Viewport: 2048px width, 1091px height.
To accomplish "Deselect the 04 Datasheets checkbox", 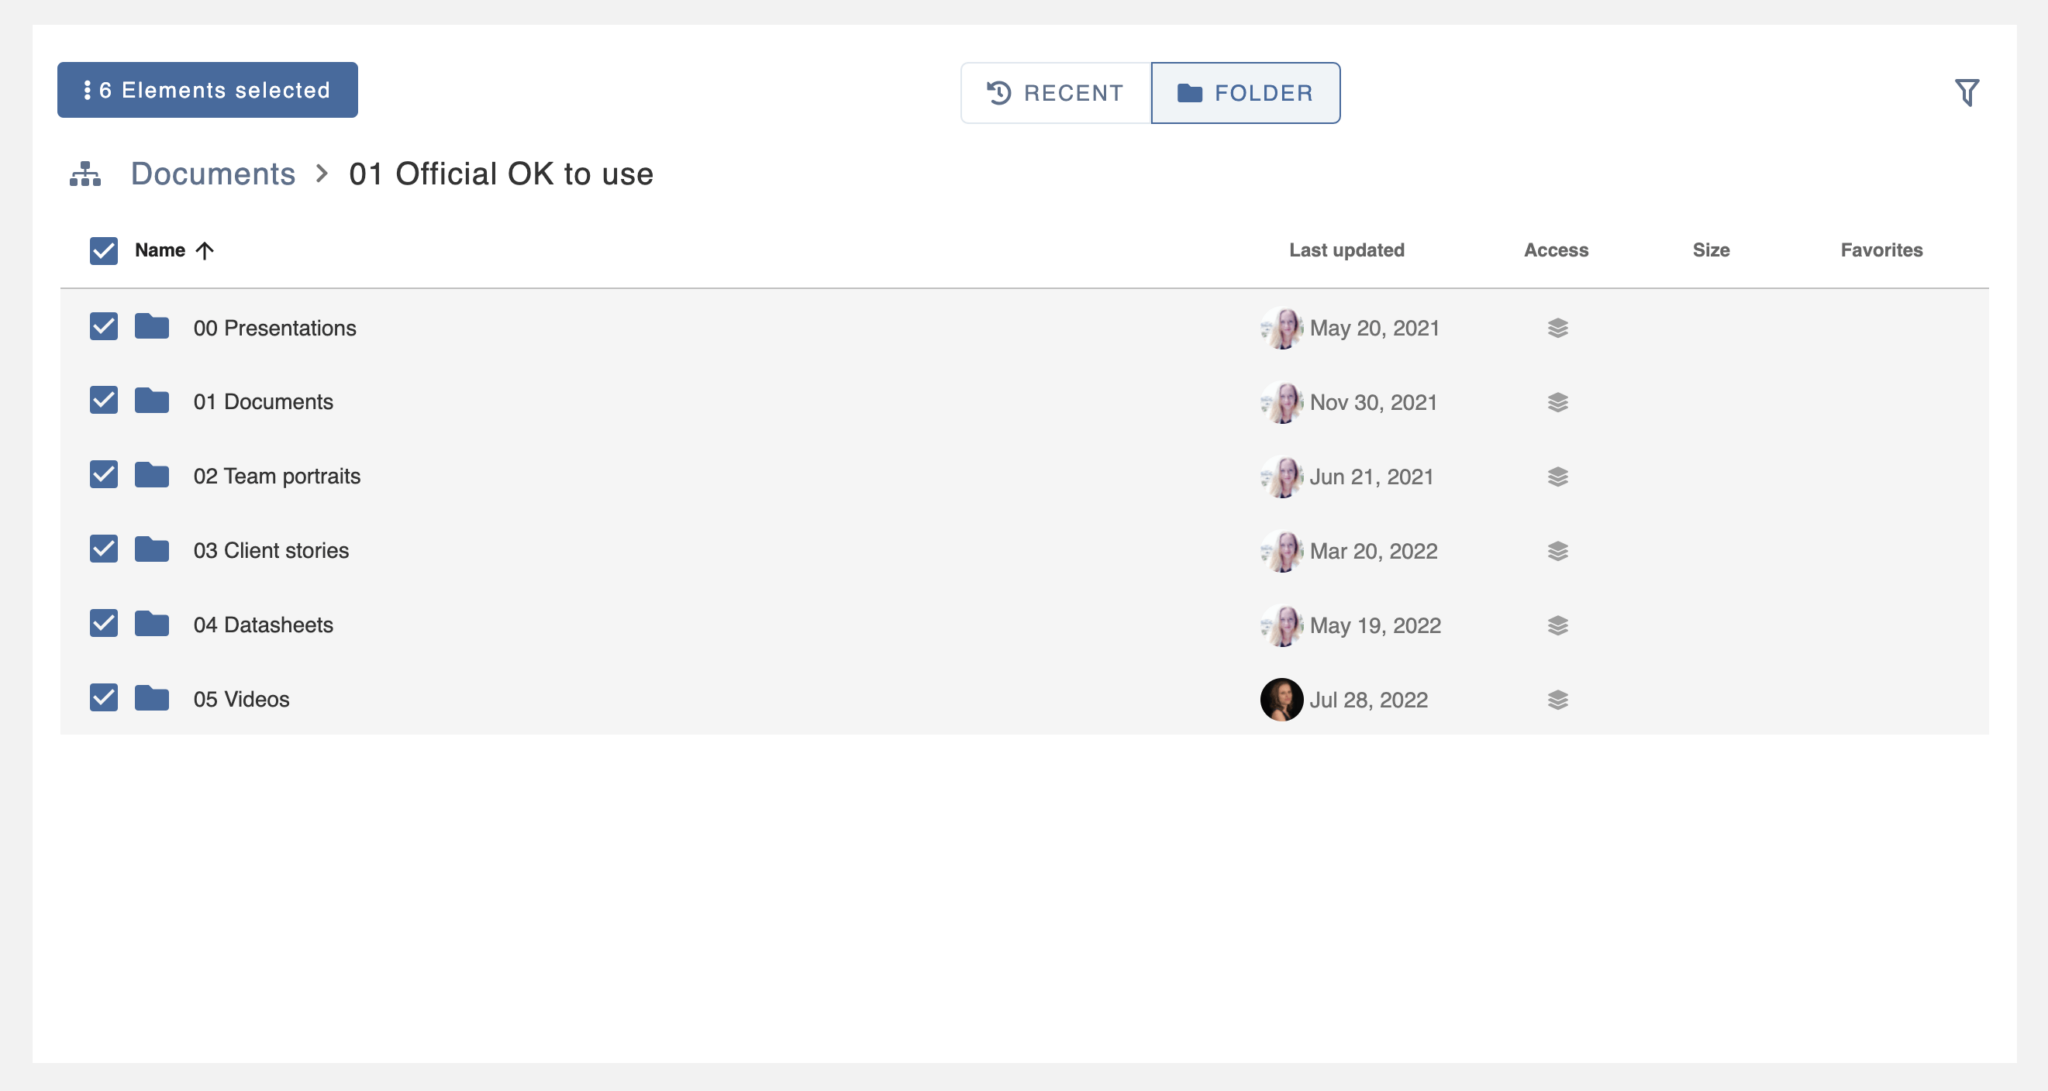I will [x=104, y=623].
